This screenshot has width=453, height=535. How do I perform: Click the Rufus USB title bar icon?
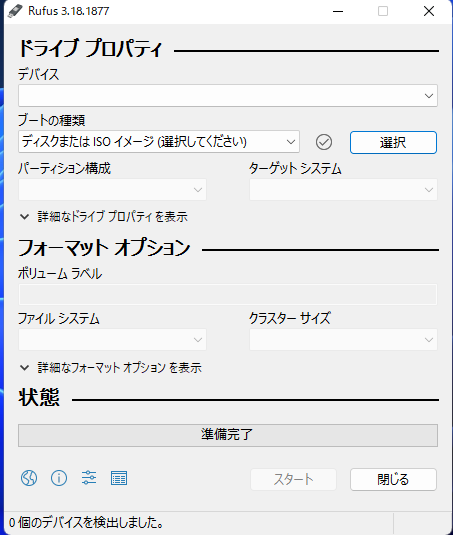(15, 11)
